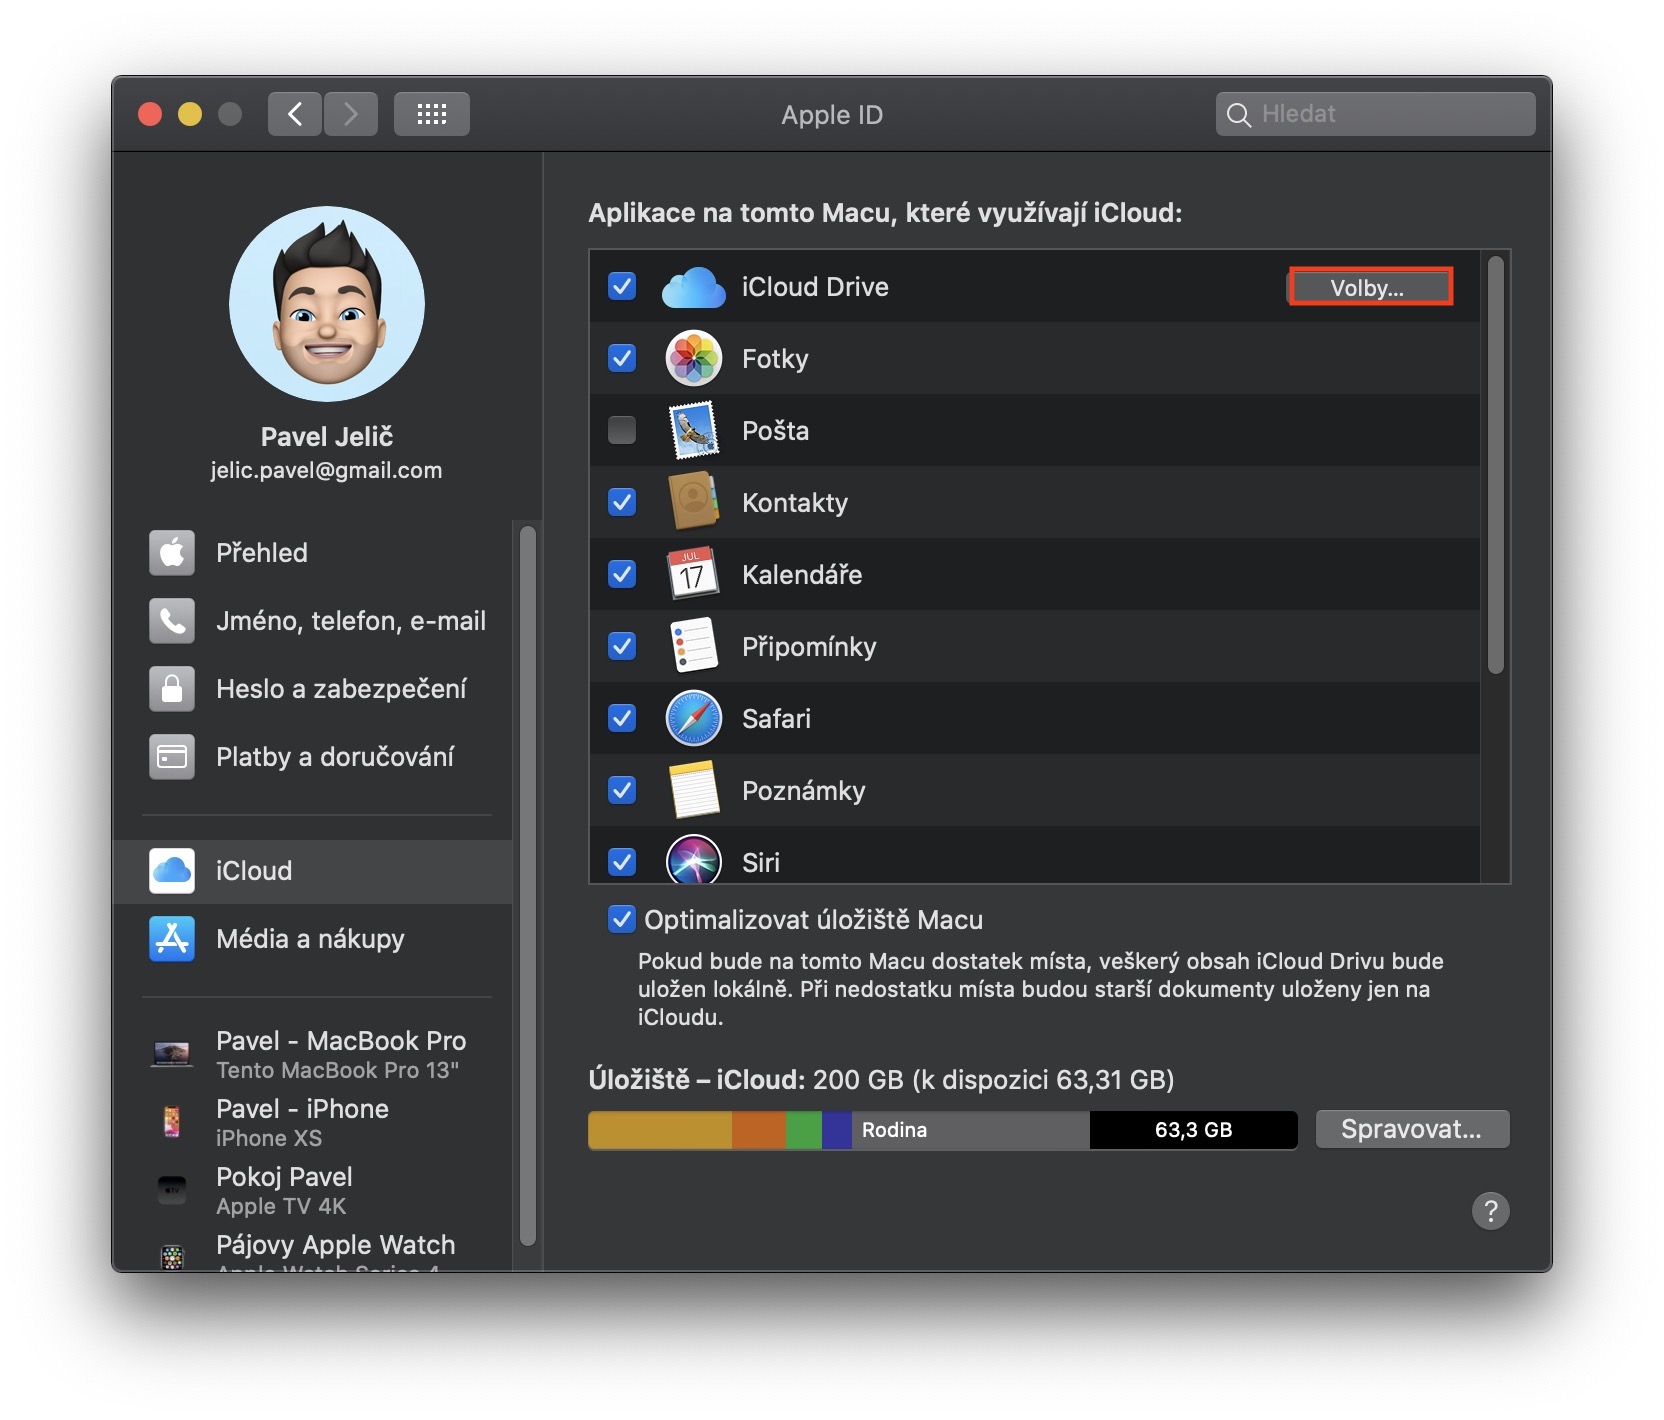The width and height of the screenshot is (1664, 1420).
Task: Click the Poznámky notes icon
Action: pyautogui.click(x=693, y=790)
